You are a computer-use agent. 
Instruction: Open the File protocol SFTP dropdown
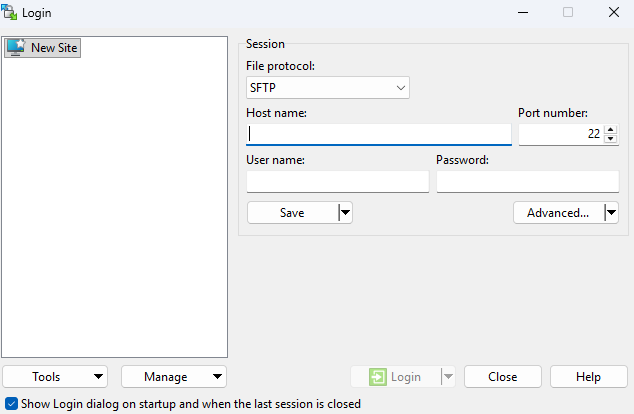click(328, 88)
